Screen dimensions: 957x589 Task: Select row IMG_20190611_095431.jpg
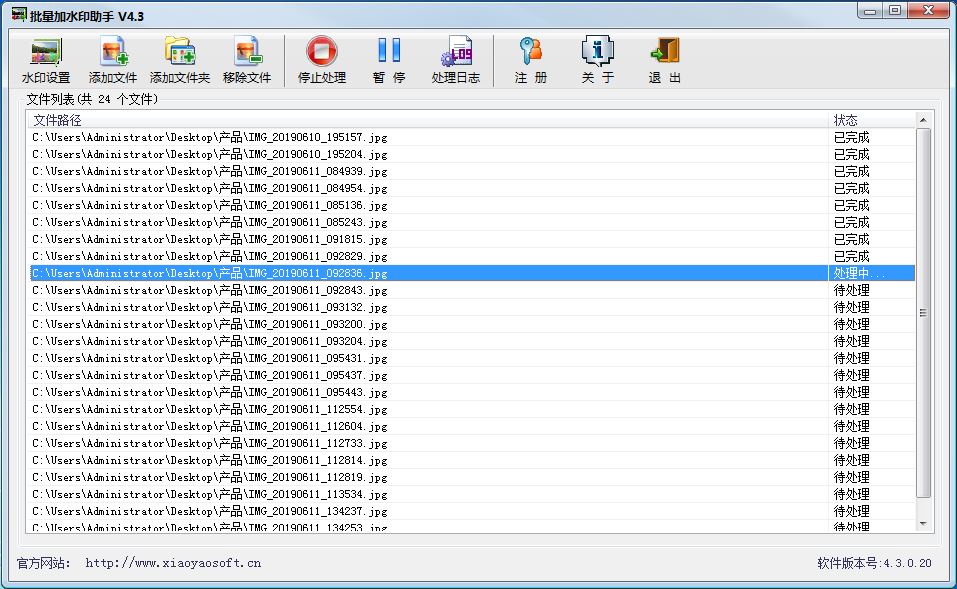[x=472, y=358]
